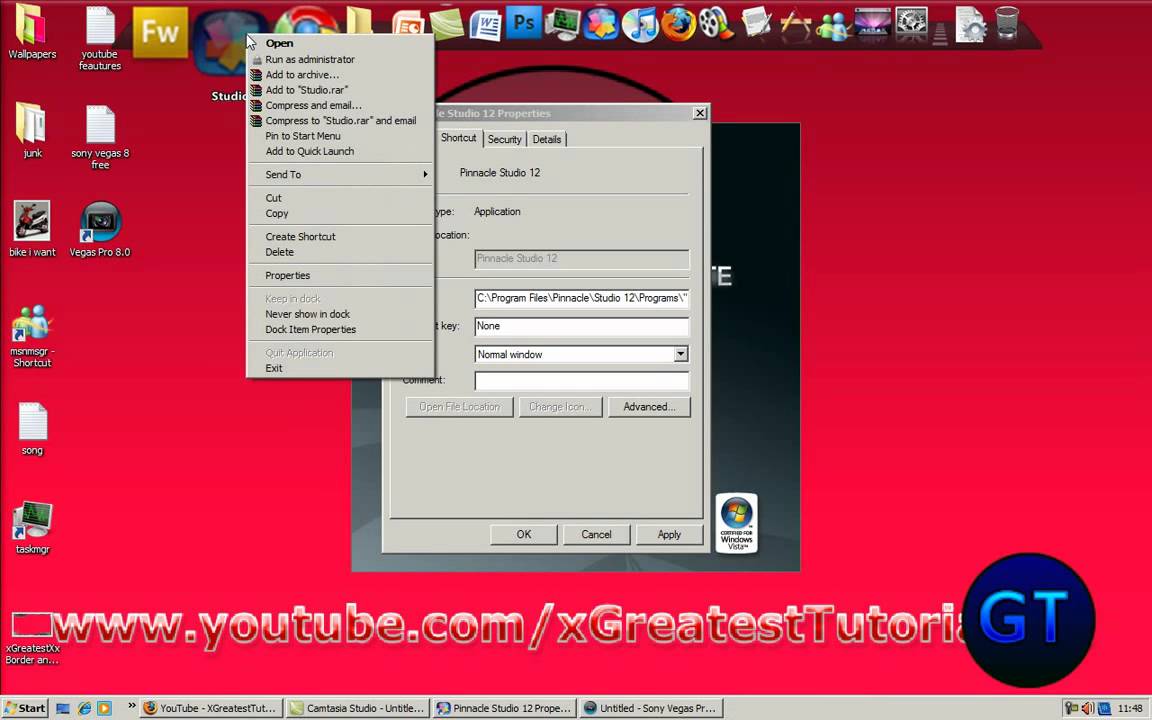Select the msnmsgr shortcut on desktop
Viewport: 1152px width, 720px height.
click(32, 336)
